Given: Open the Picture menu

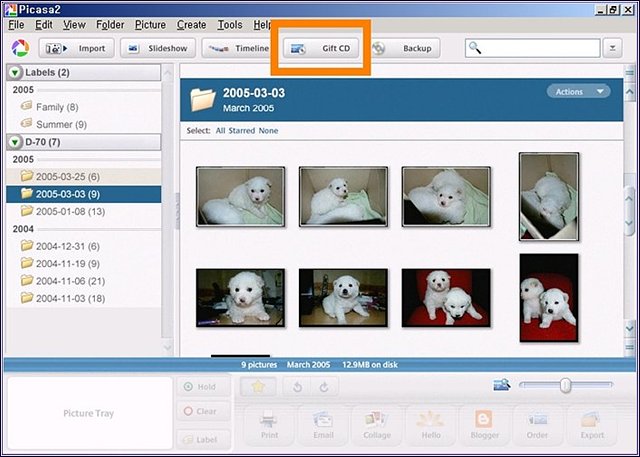Looking at the screenshot, I should click(150, 24).
